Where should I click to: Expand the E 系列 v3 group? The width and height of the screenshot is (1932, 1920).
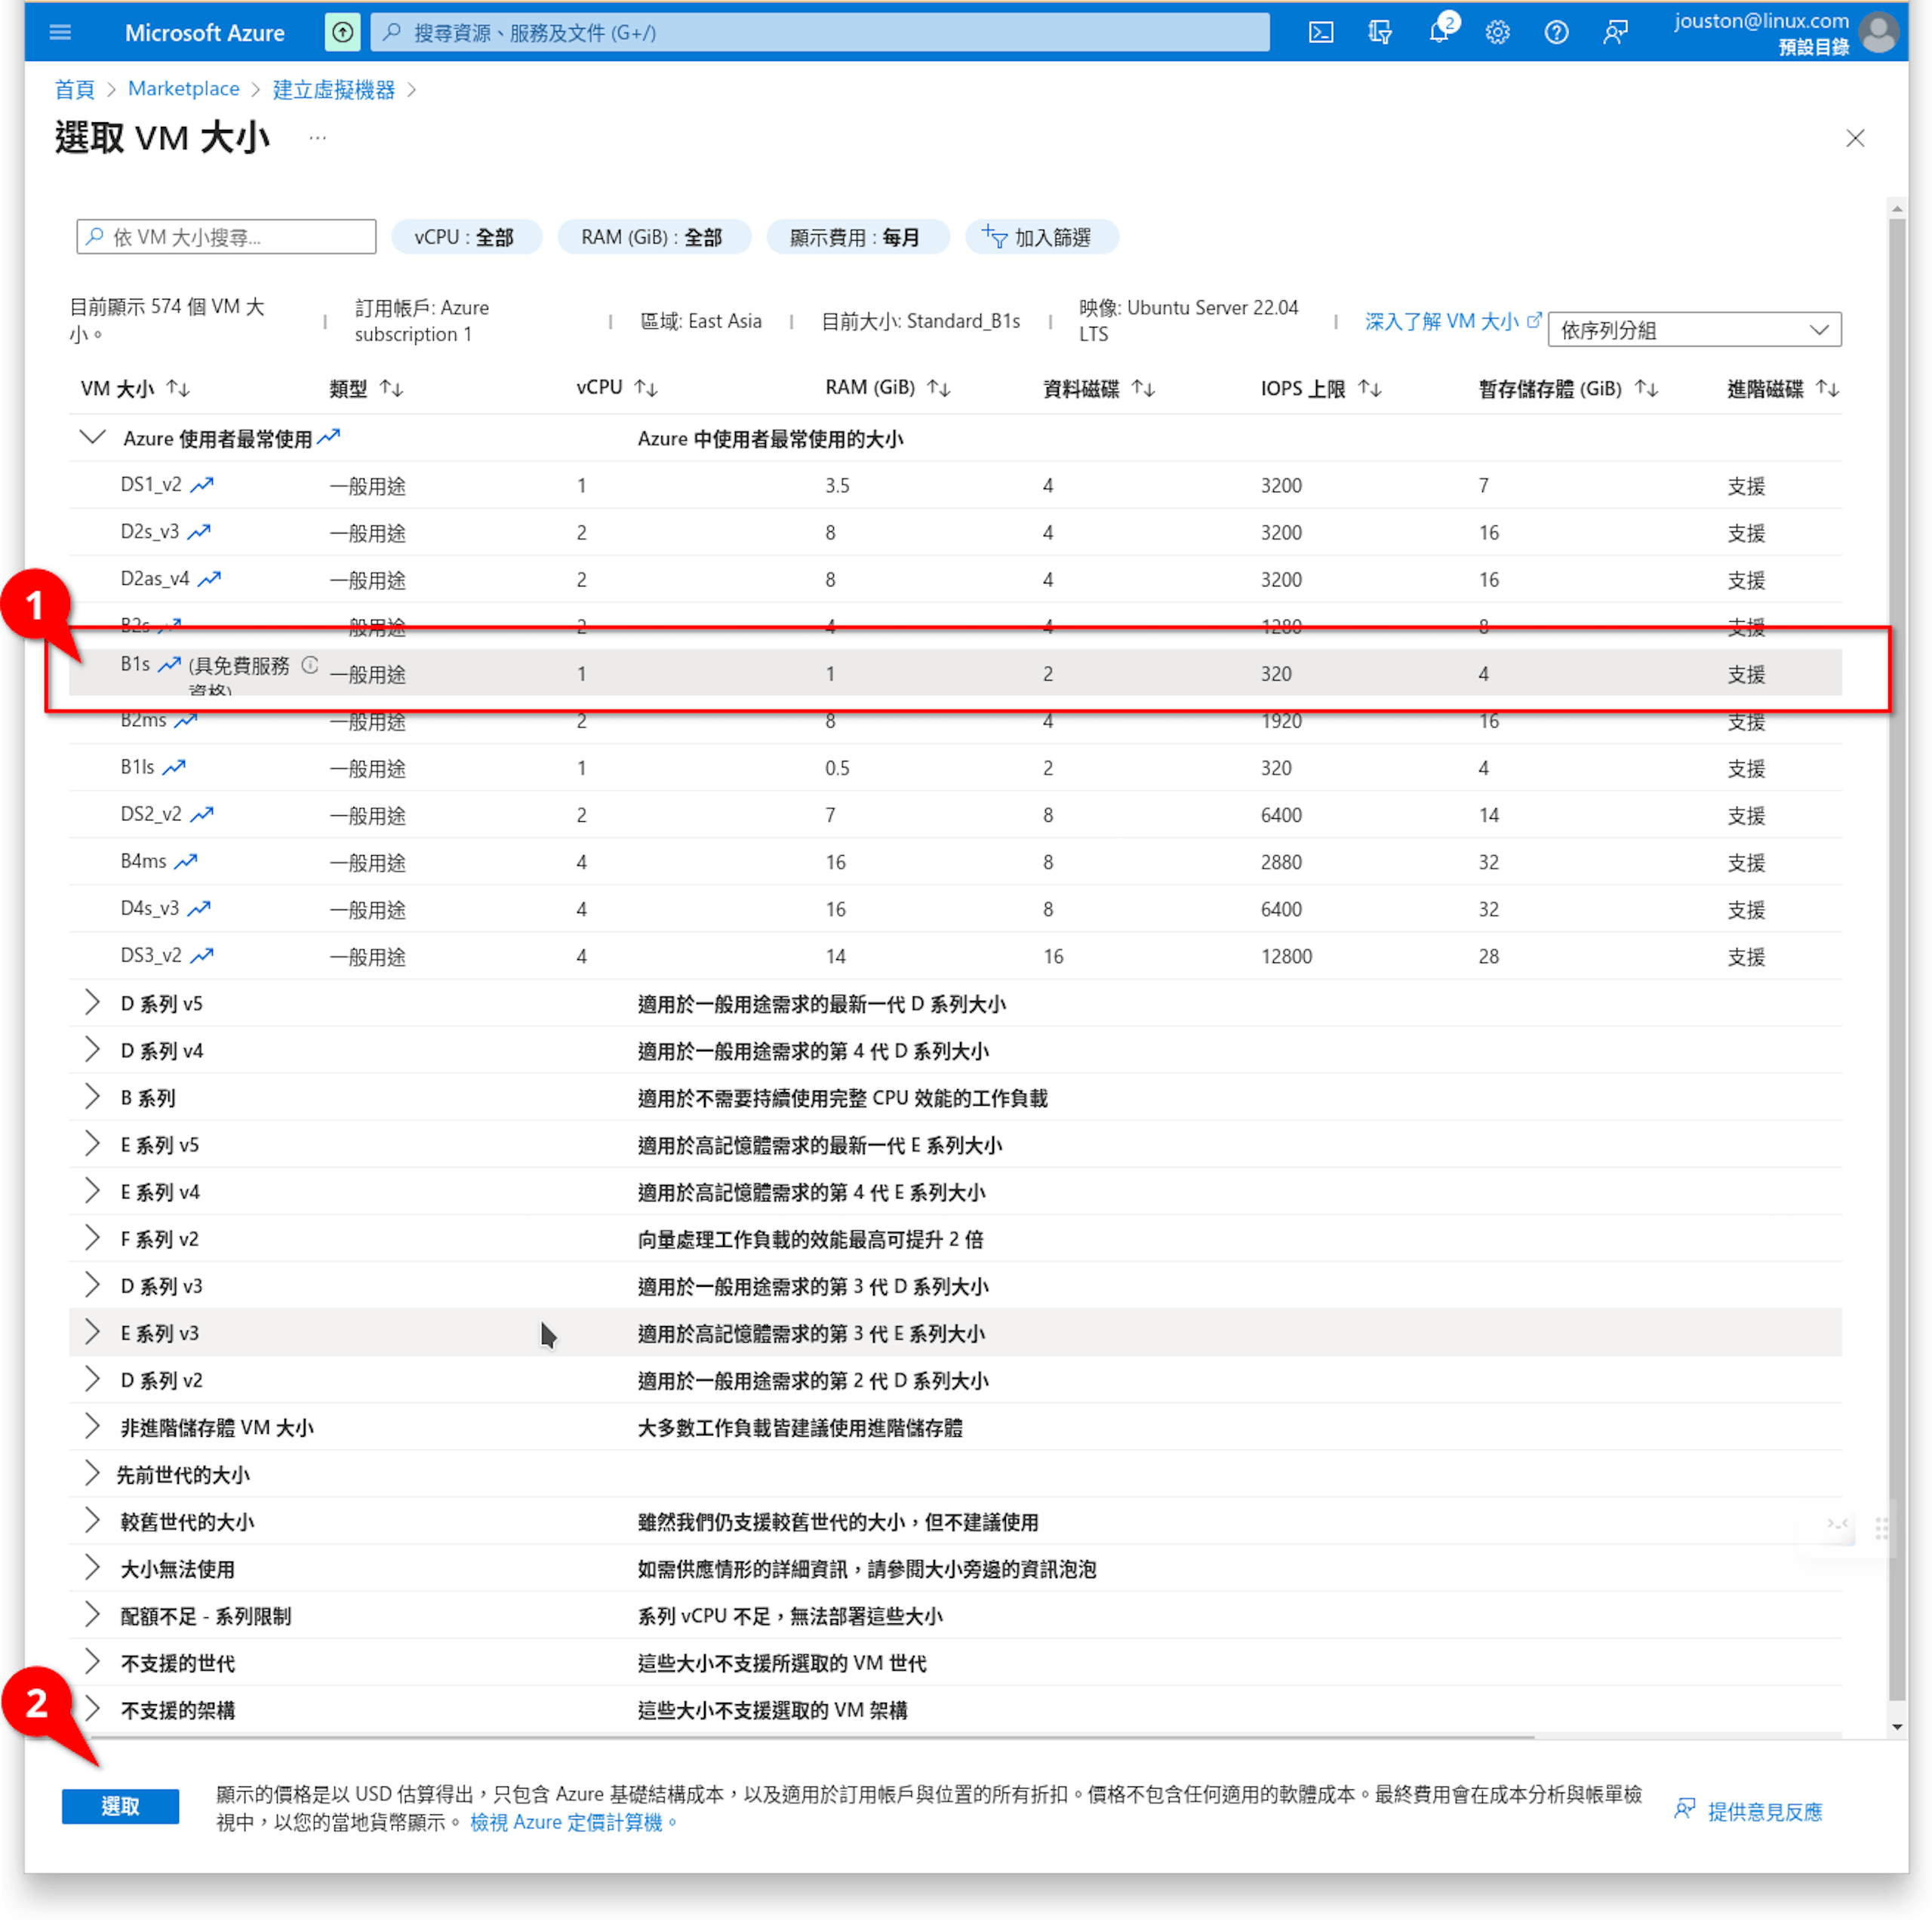coord(92,1332)
